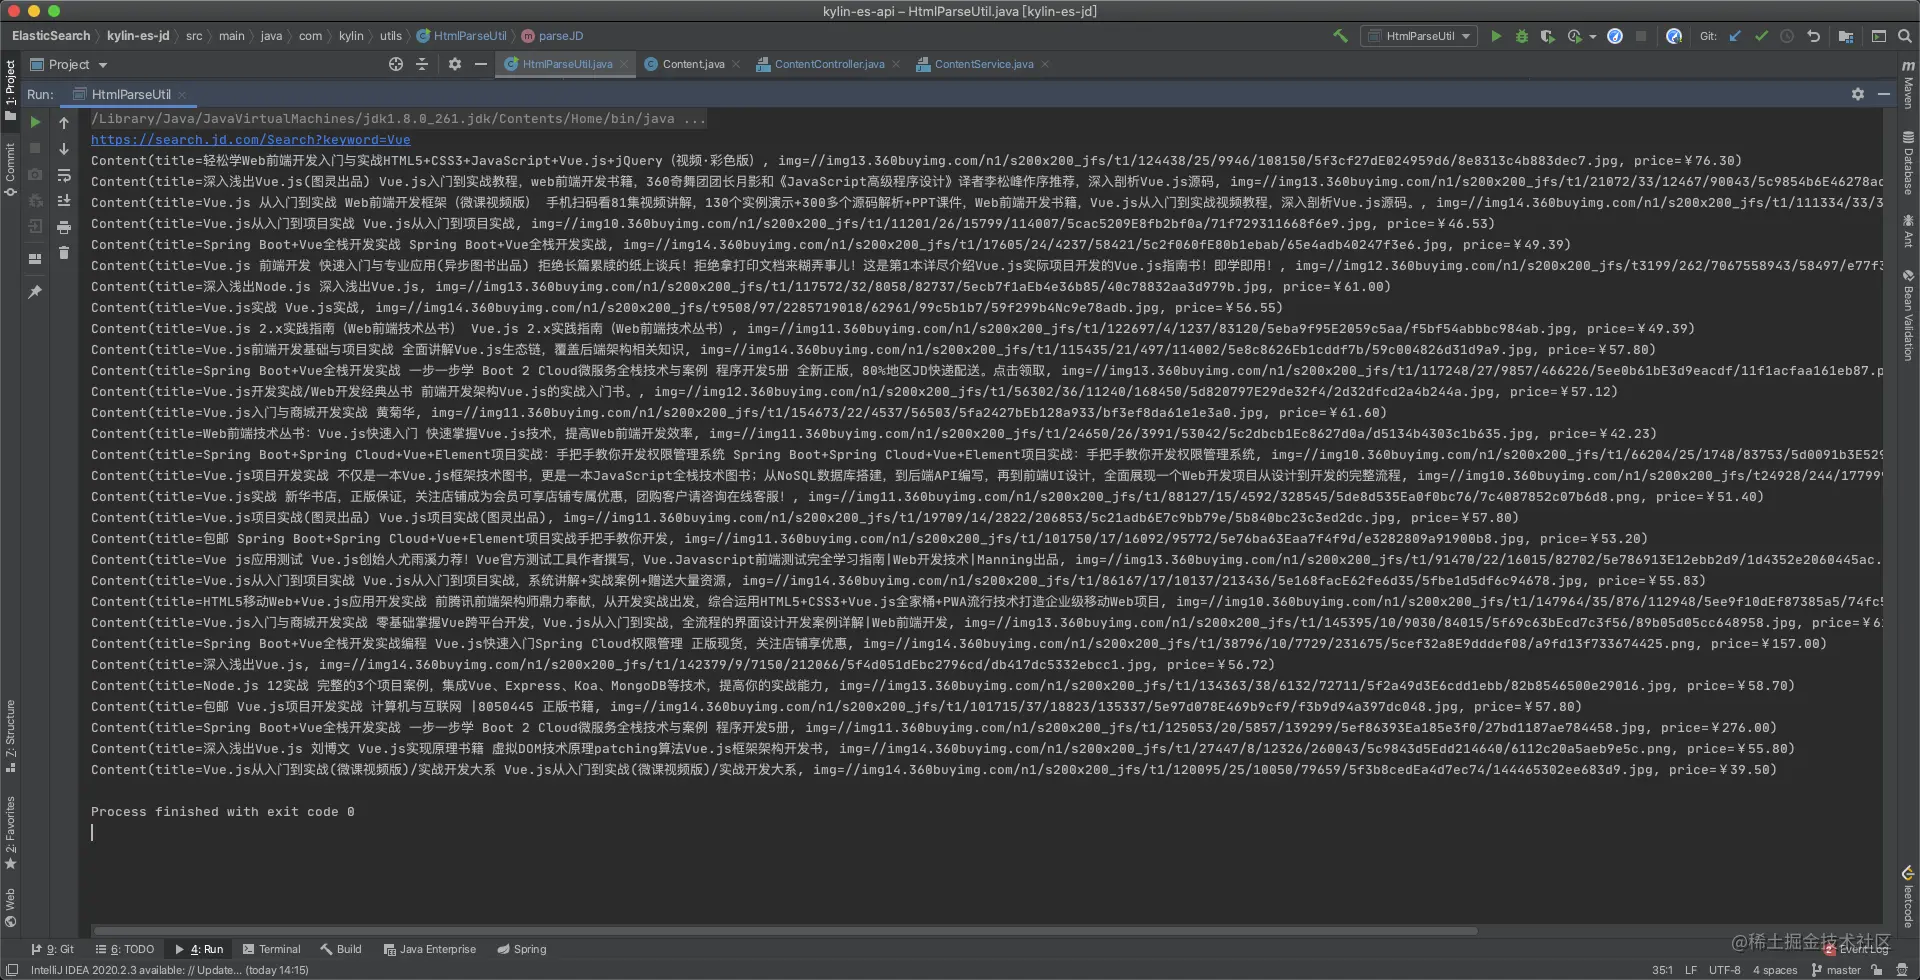Image resolution: width=1920 pixels, height=980 pixels.
Task: Click the kylin-es-jd breadcrumb
Action: pyautogui.click(x=138, y=36)
